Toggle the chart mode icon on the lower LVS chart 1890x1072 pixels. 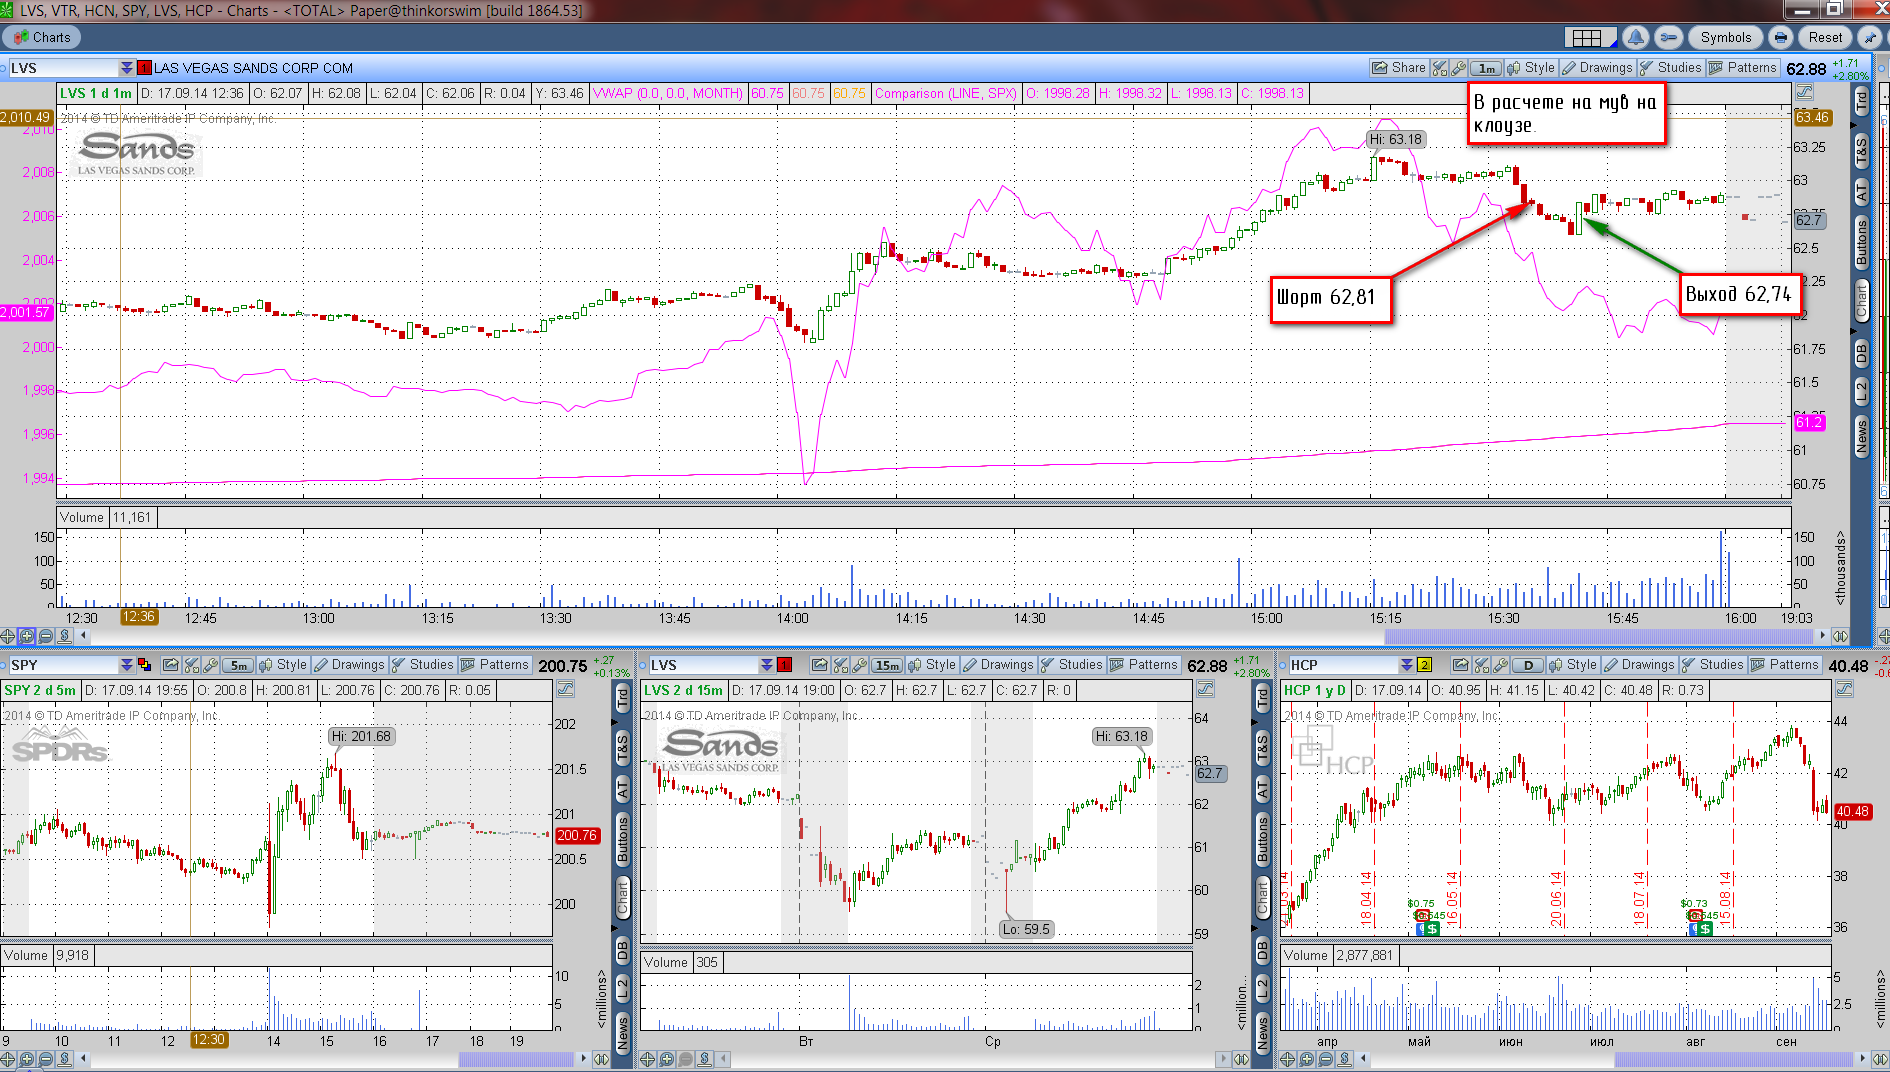[x=1205, y=689]
